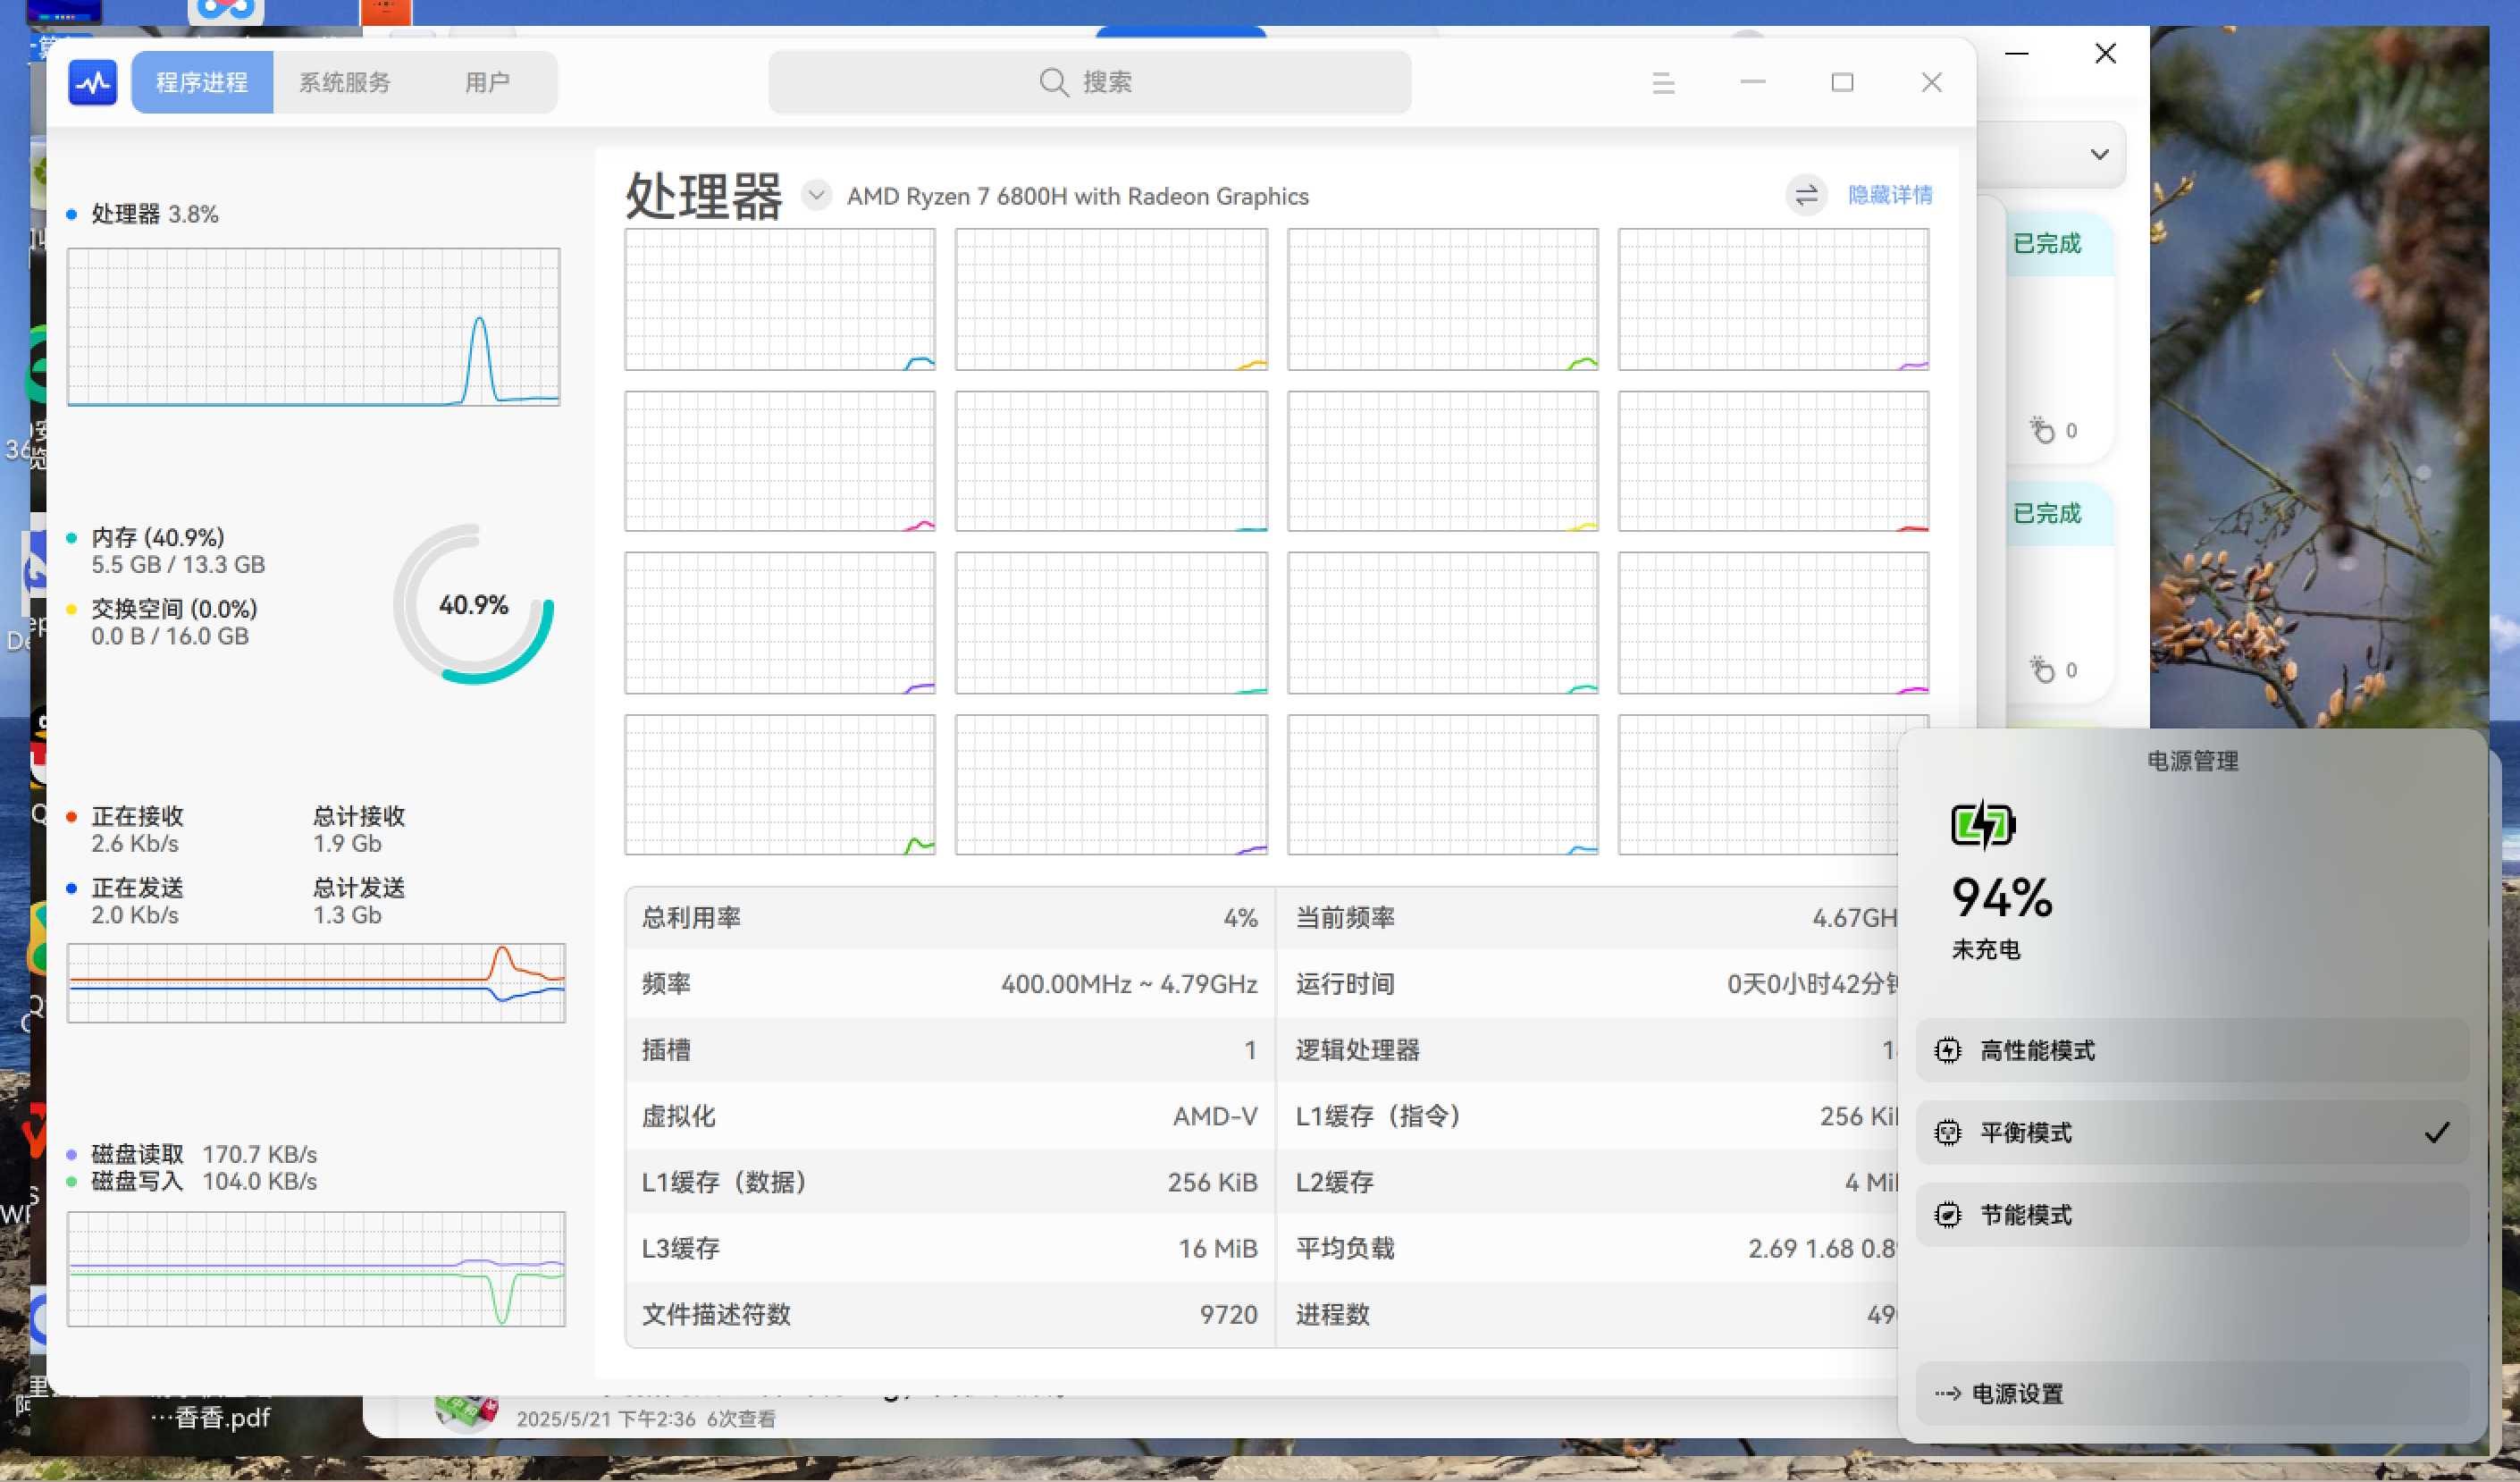The image size is (2520, 1482).
Task: Click the arrow icon beside 电源设置
Action: click(x=1947, y=1393)
